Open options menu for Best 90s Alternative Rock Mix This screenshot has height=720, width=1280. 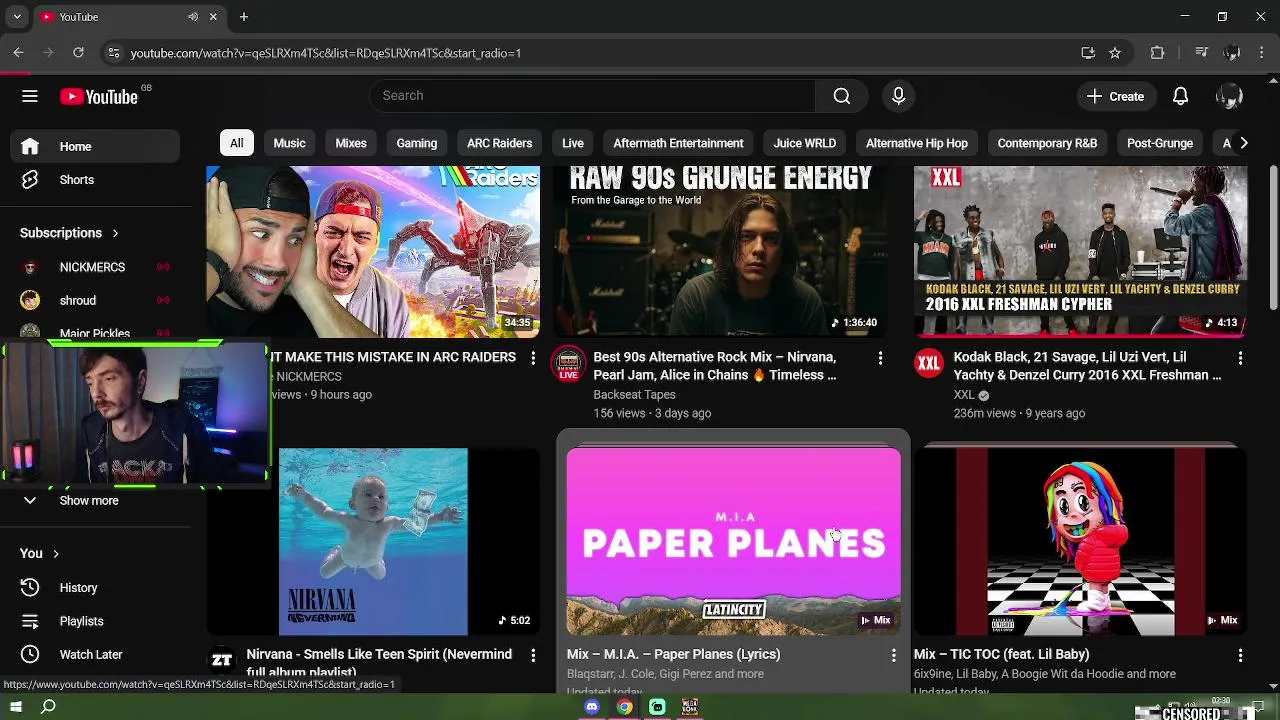[880, 357]
